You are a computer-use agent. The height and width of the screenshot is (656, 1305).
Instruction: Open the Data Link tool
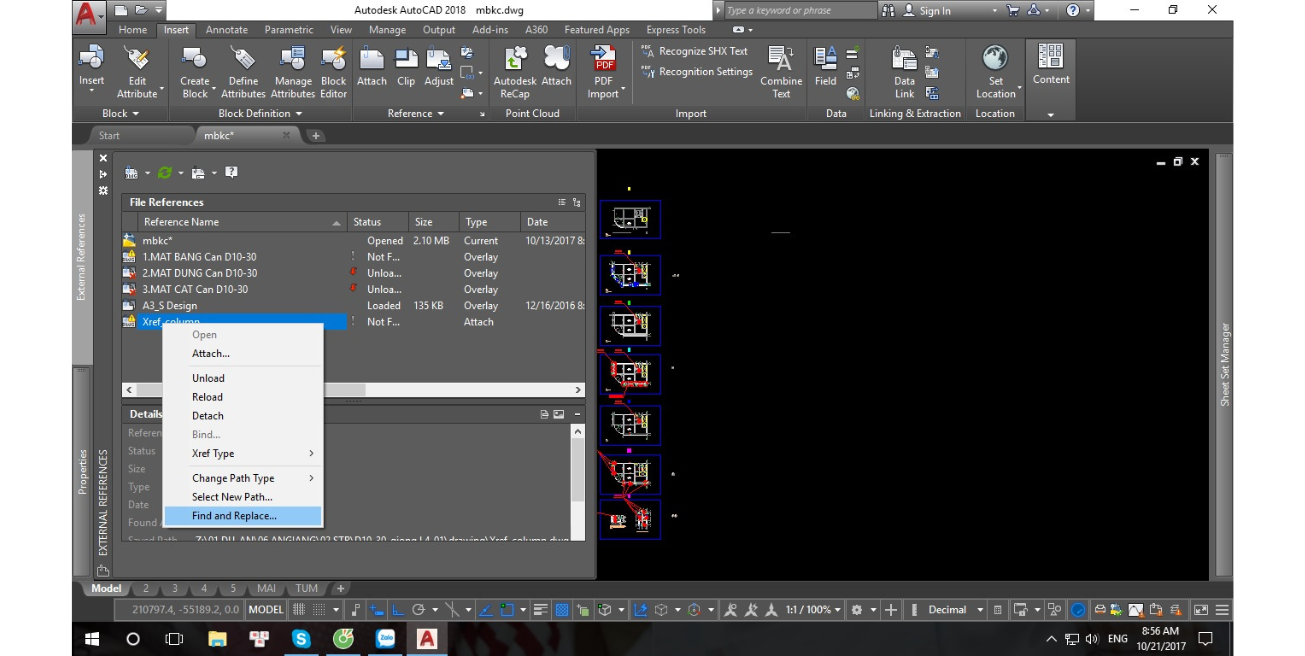pyautogui.click(x=904, y=72)
